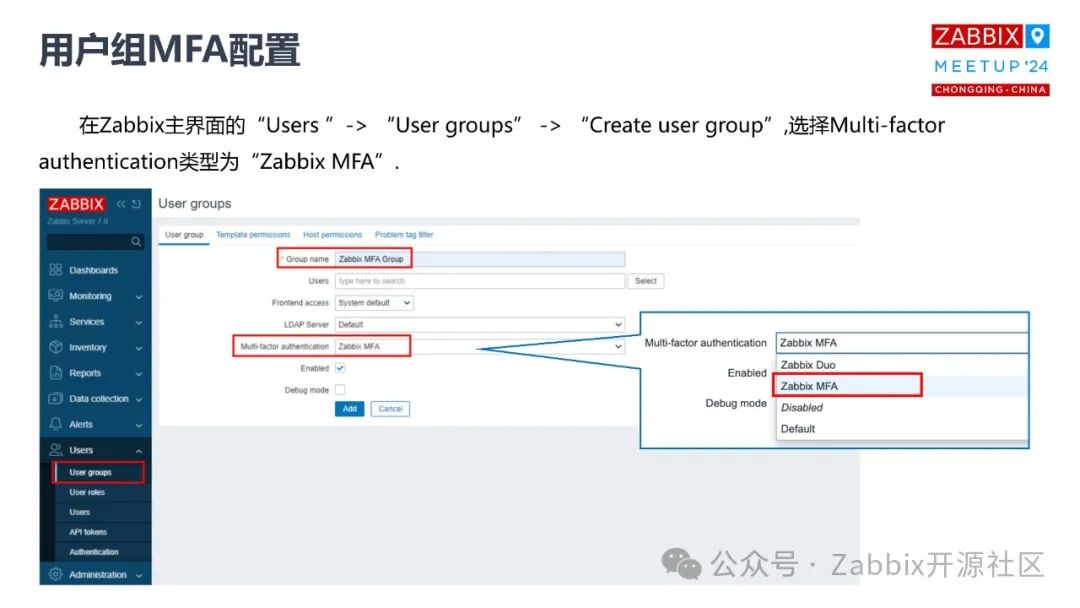Expand the Services menu chevron
1080x608 pixels.
(139, 322)
